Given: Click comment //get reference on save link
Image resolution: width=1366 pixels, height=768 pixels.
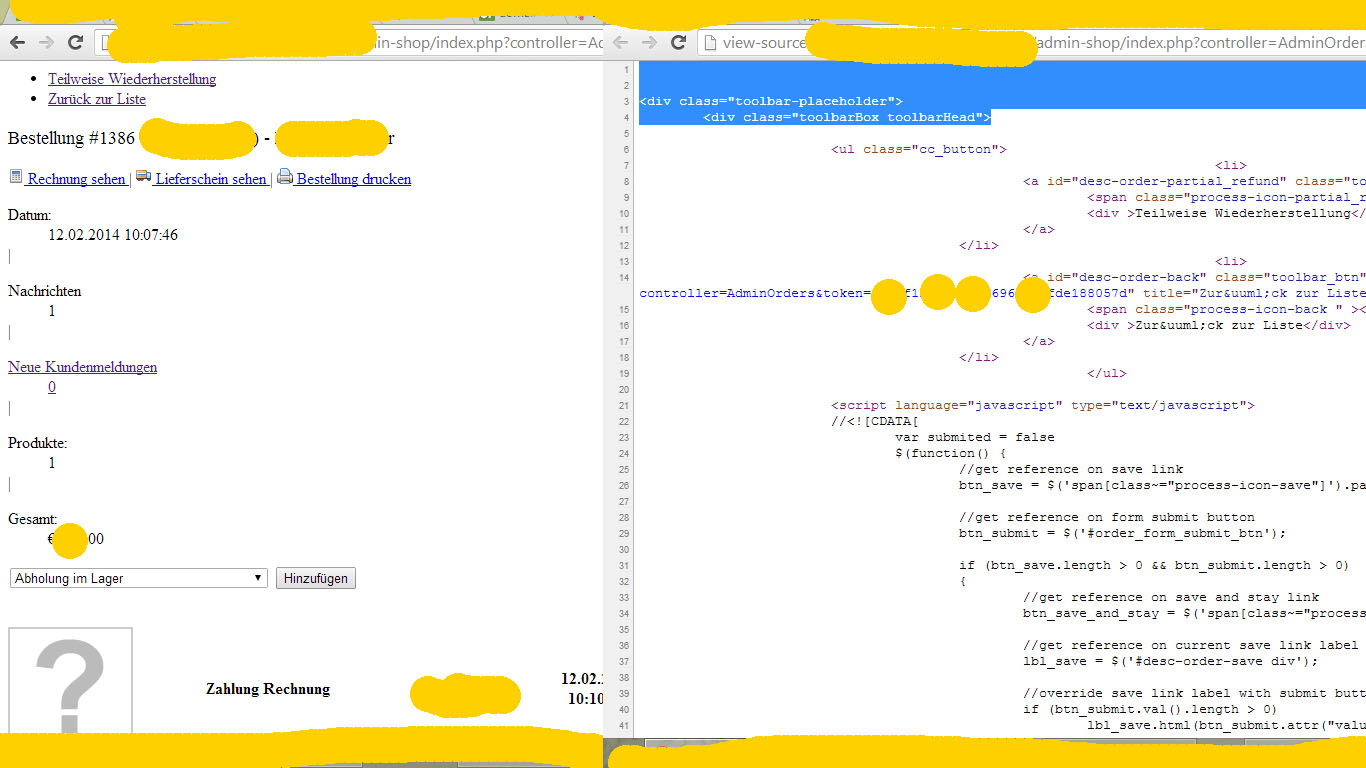Looking at the screenshot, I should [x=1071, y=469].
